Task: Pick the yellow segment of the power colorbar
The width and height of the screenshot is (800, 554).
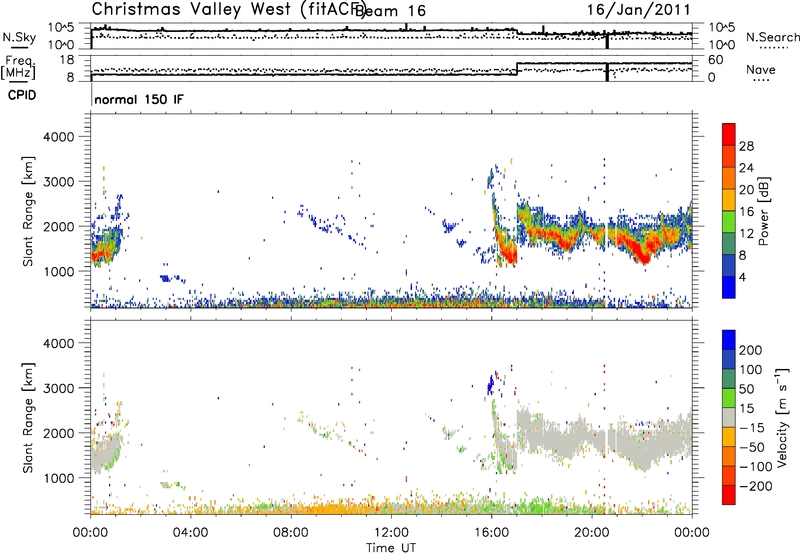Action: point(729,200)
